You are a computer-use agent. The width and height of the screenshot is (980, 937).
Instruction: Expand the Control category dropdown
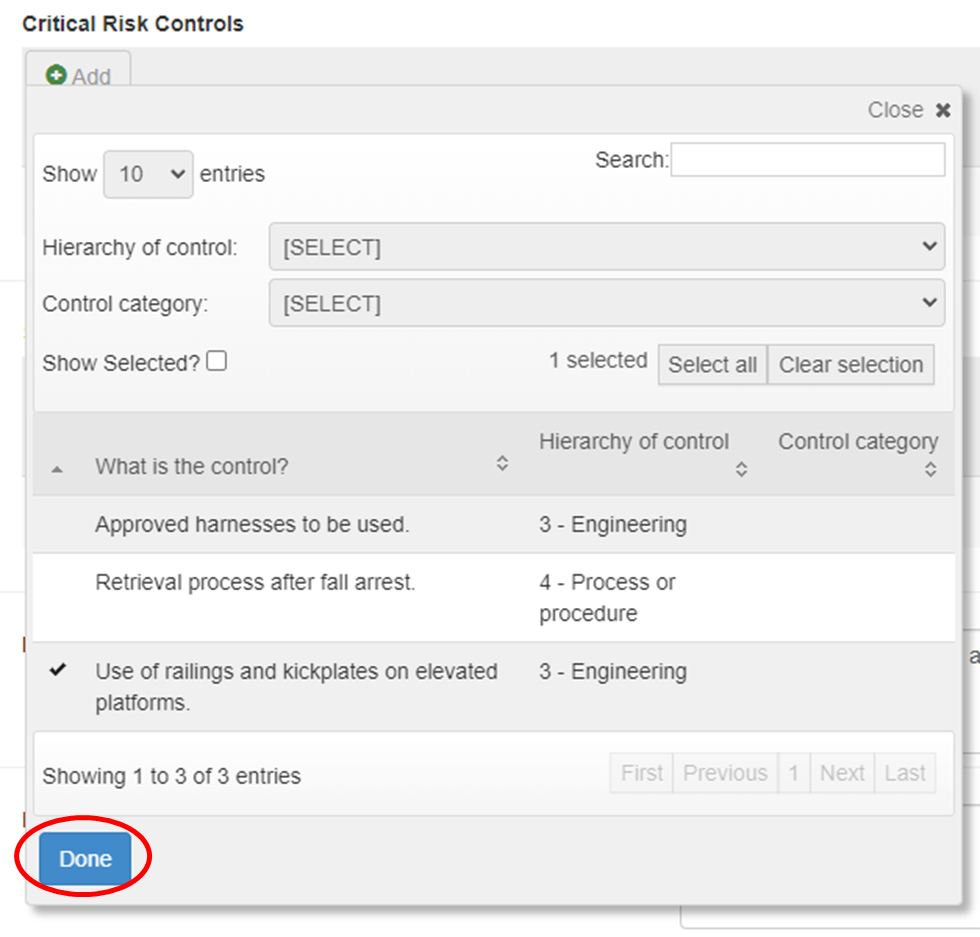pos(606,303)
